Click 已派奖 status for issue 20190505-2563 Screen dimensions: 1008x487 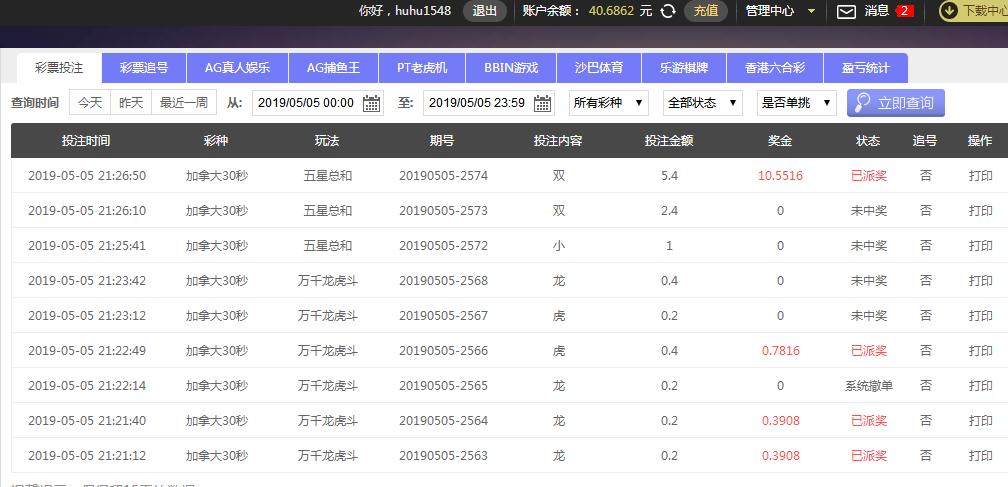coord(869,456)
